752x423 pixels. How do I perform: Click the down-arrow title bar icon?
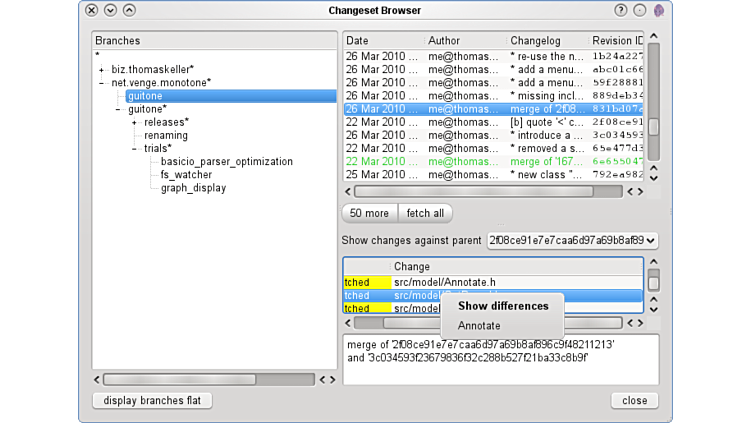tap(111, 10)
